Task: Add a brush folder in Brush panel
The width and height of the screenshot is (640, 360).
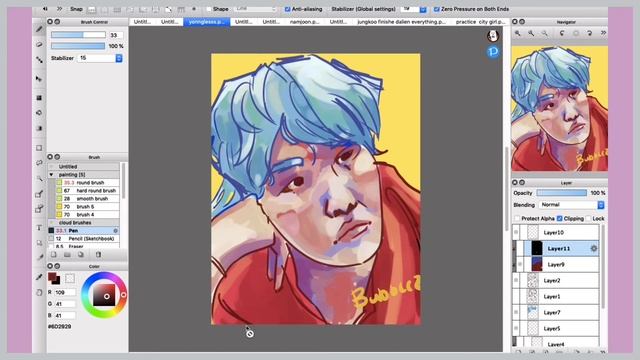Action: click(67, 255)
